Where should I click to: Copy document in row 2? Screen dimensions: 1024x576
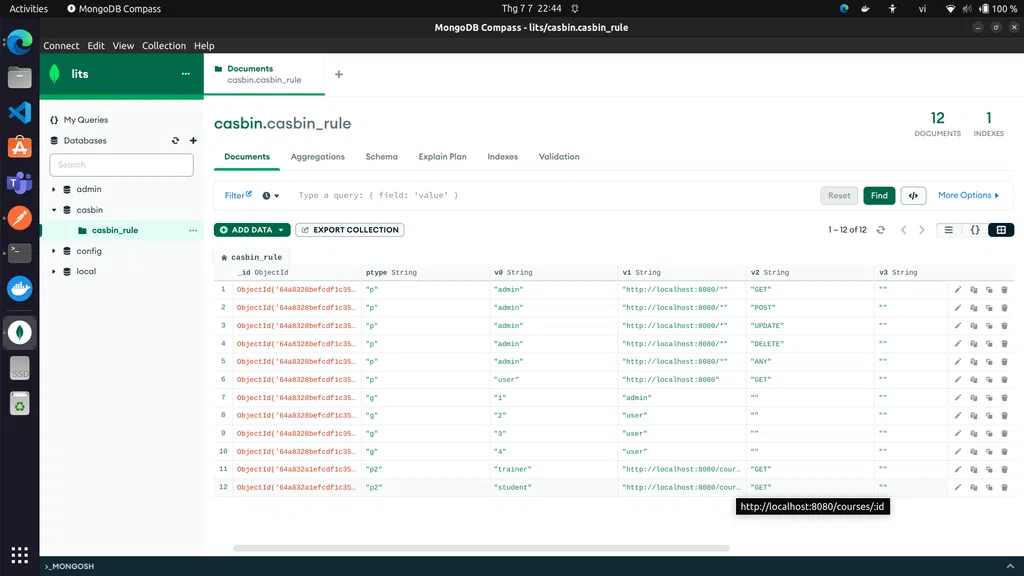[x=973, y=308]
